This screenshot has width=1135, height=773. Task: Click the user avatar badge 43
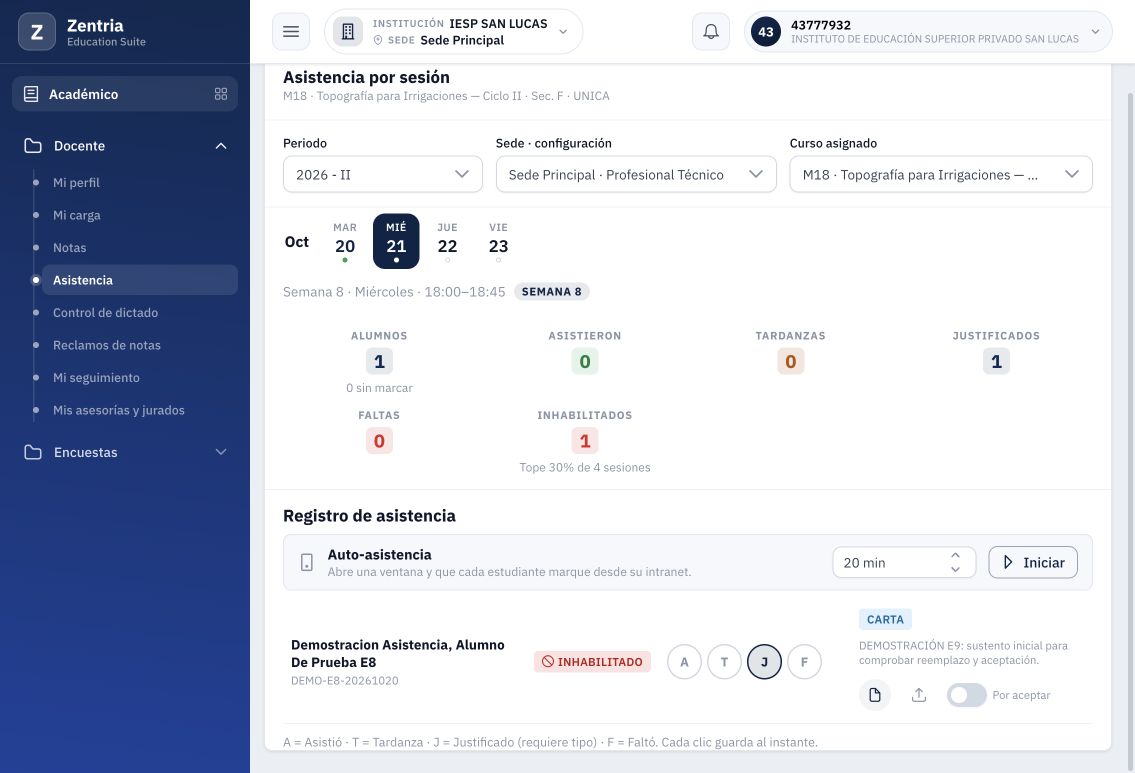pyautogui.click(x=766, y=32)
